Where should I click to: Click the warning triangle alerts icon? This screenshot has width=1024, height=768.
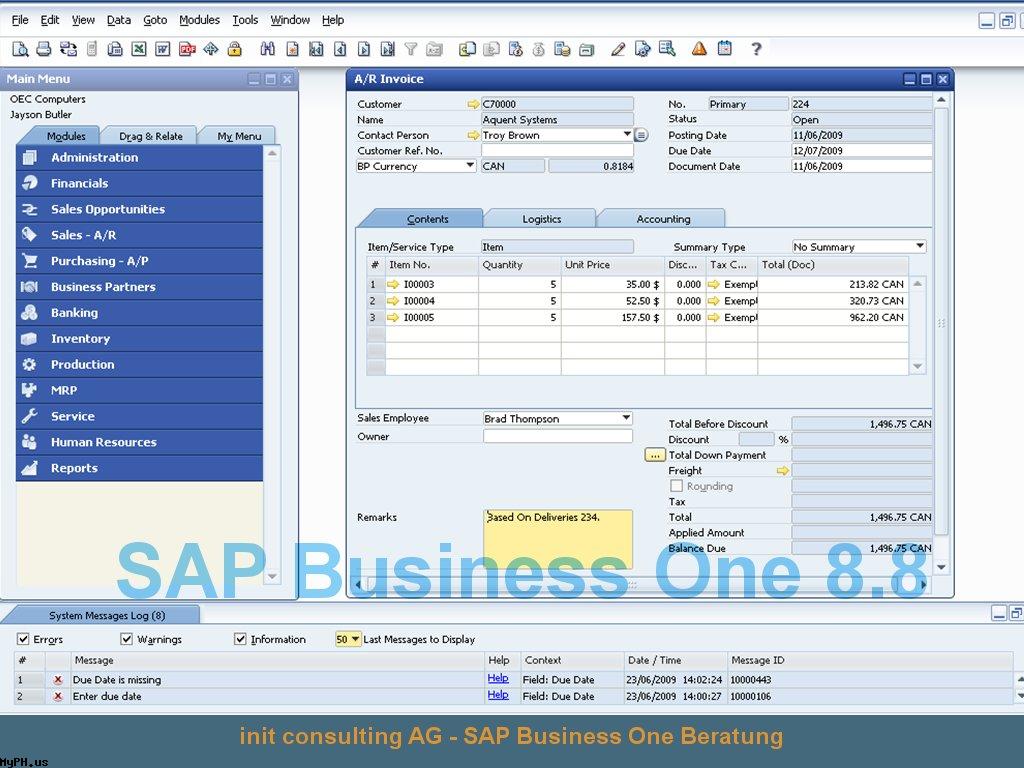pyautogui.click(x=699, y=48)
